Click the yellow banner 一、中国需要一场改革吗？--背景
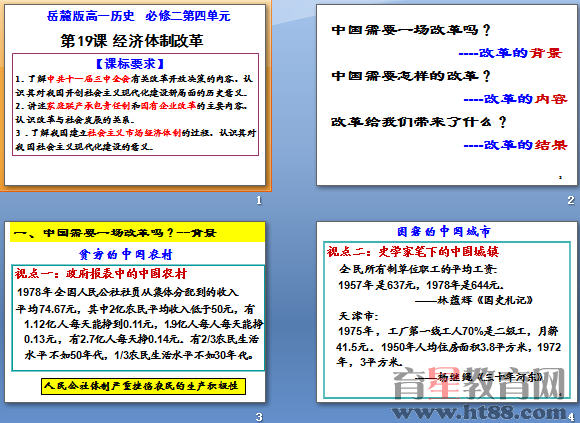Viewport: 580px width, 423px height. (137, 233)
